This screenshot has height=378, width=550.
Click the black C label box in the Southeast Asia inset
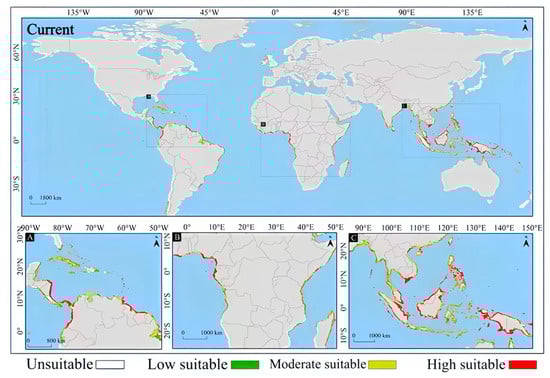click(x=354, y=238)
